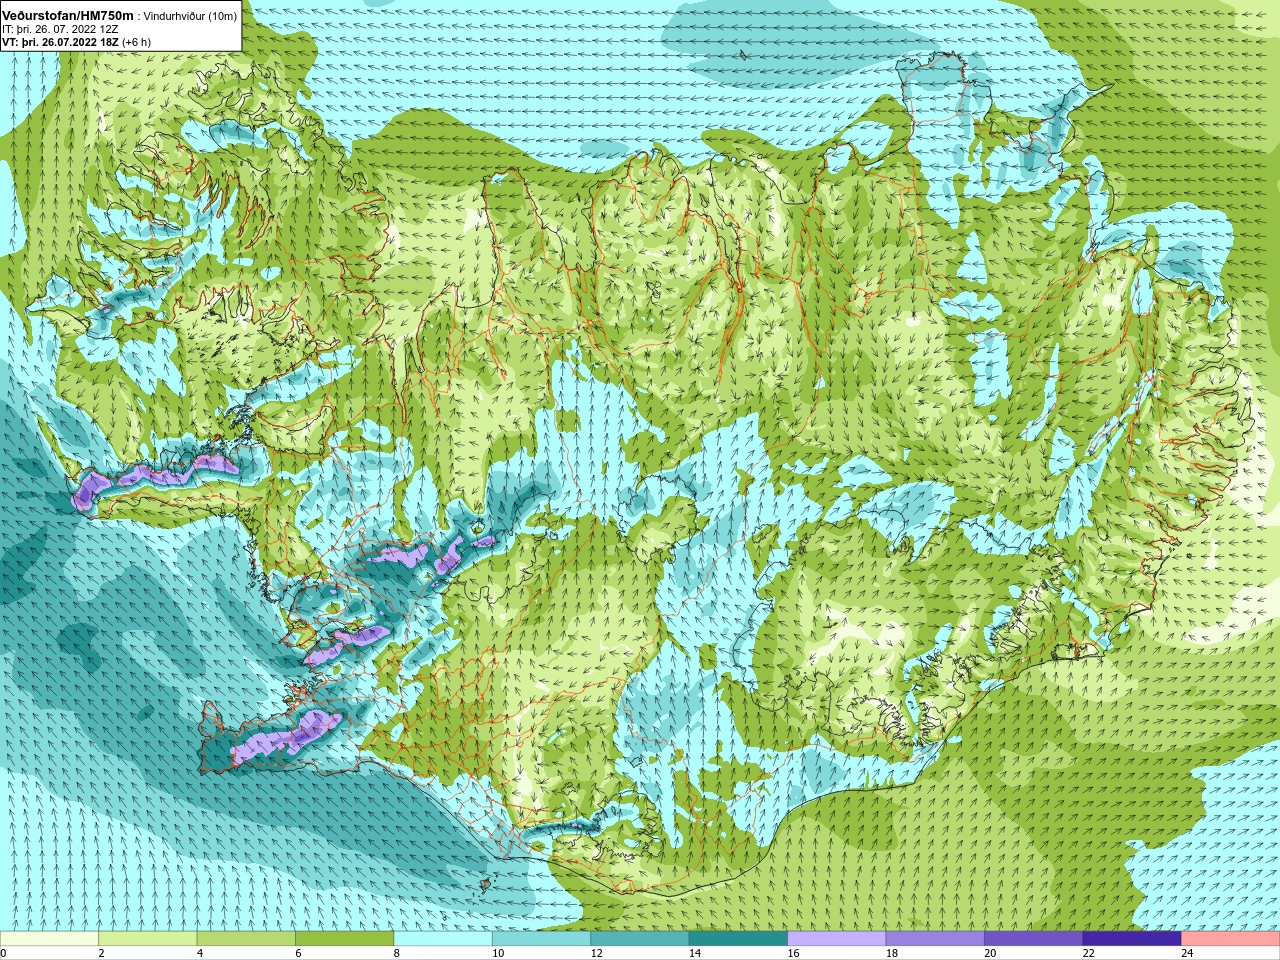Image resolution: width=1280 pixels, height=960 pixels.
Task: Click the 16–18 lavender legend swatch
Action: pyautogui.click(x=836, y=939)
